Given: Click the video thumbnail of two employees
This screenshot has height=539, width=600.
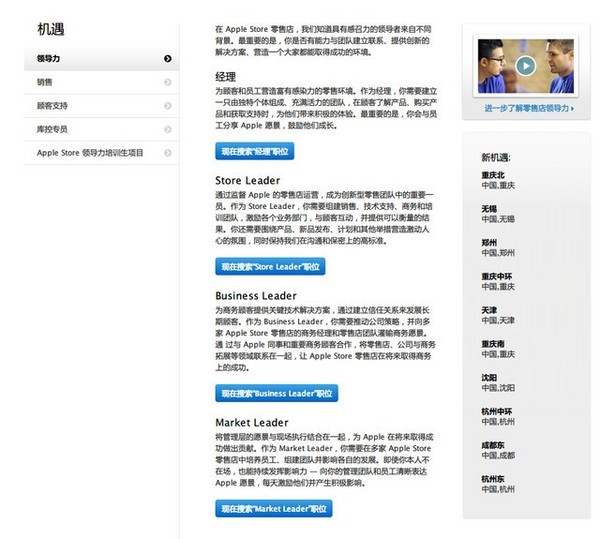Looking at the screenshot, I should (525, 66).
